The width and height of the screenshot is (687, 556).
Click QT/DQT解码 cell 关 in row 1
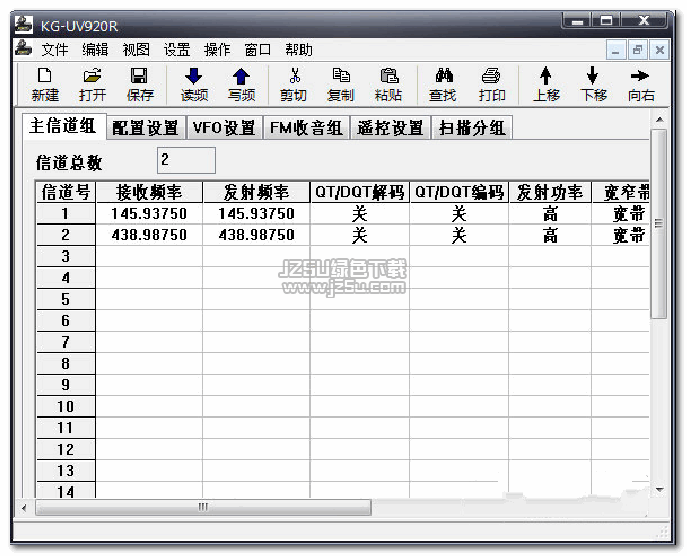tap(360, 214)
